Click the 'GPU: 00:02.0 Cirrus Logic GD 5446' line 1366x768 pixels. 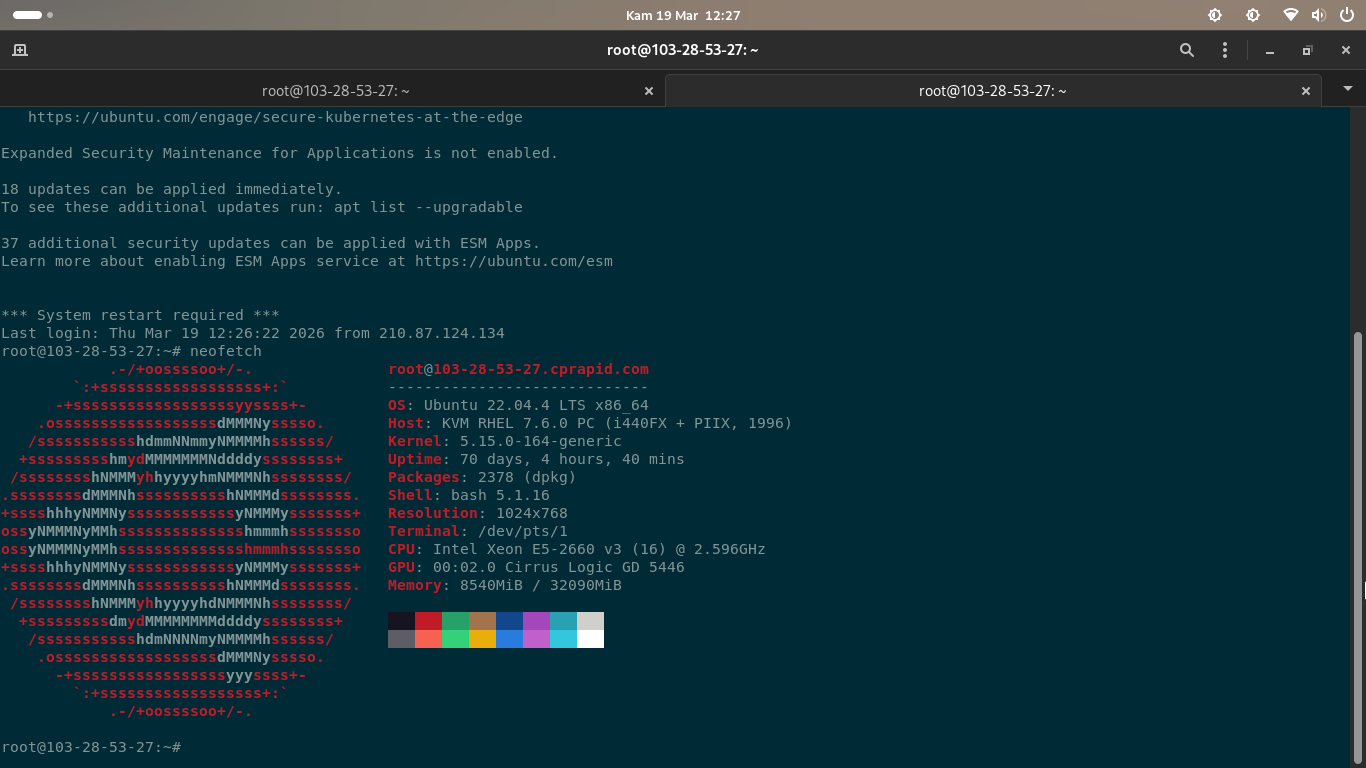pos(536,567)
